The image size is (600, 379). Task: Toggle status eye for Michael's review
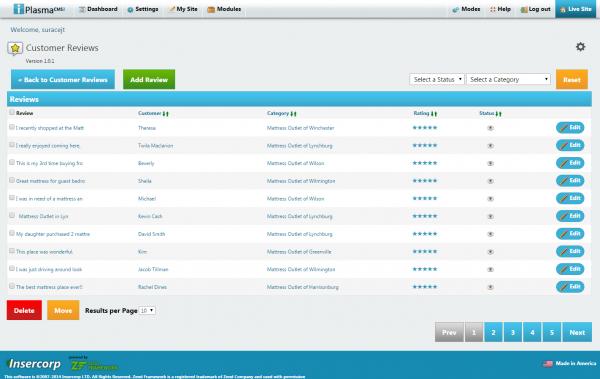click(490, 199)
